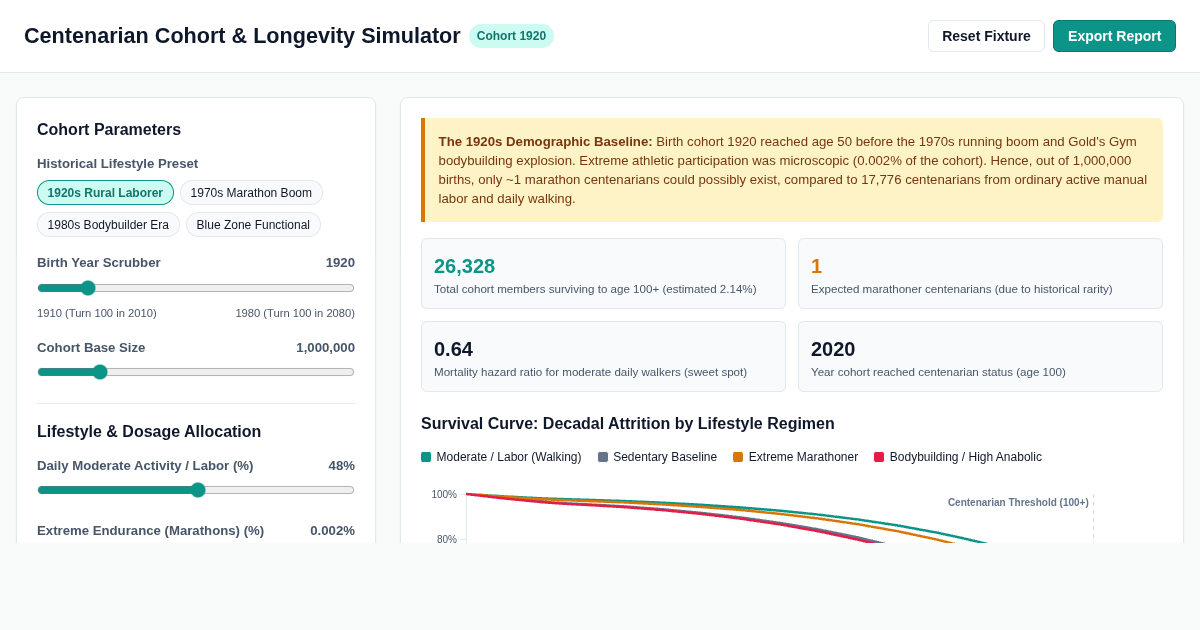This screenshot has height=630, width=1200.
Task: Click the 1,000,000 cohort base size value
Action: [x=325, y=348]
